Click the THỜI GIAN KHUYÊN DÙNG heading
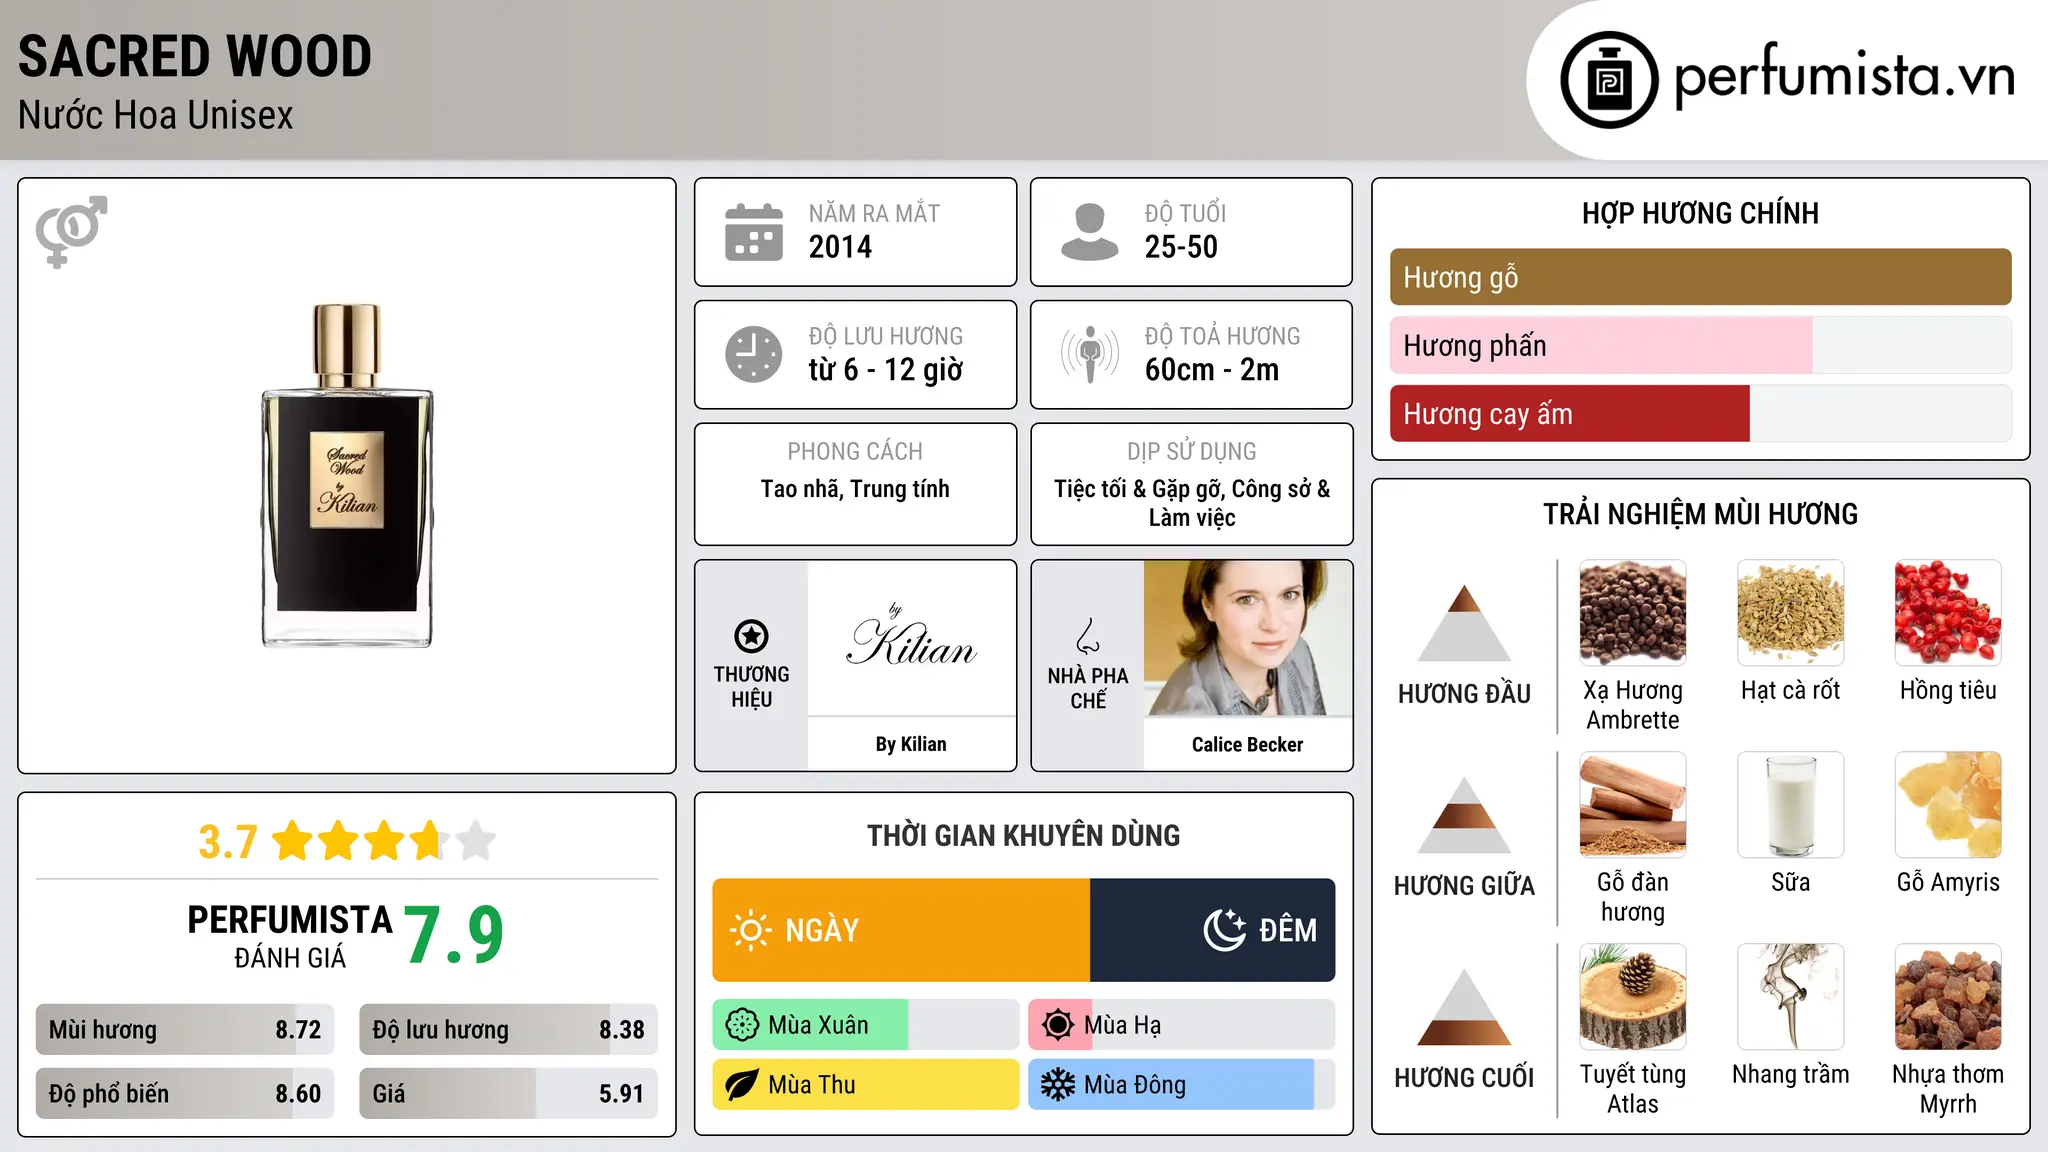Viewport: 2048px width, 1152px height. coord(1024,835)
